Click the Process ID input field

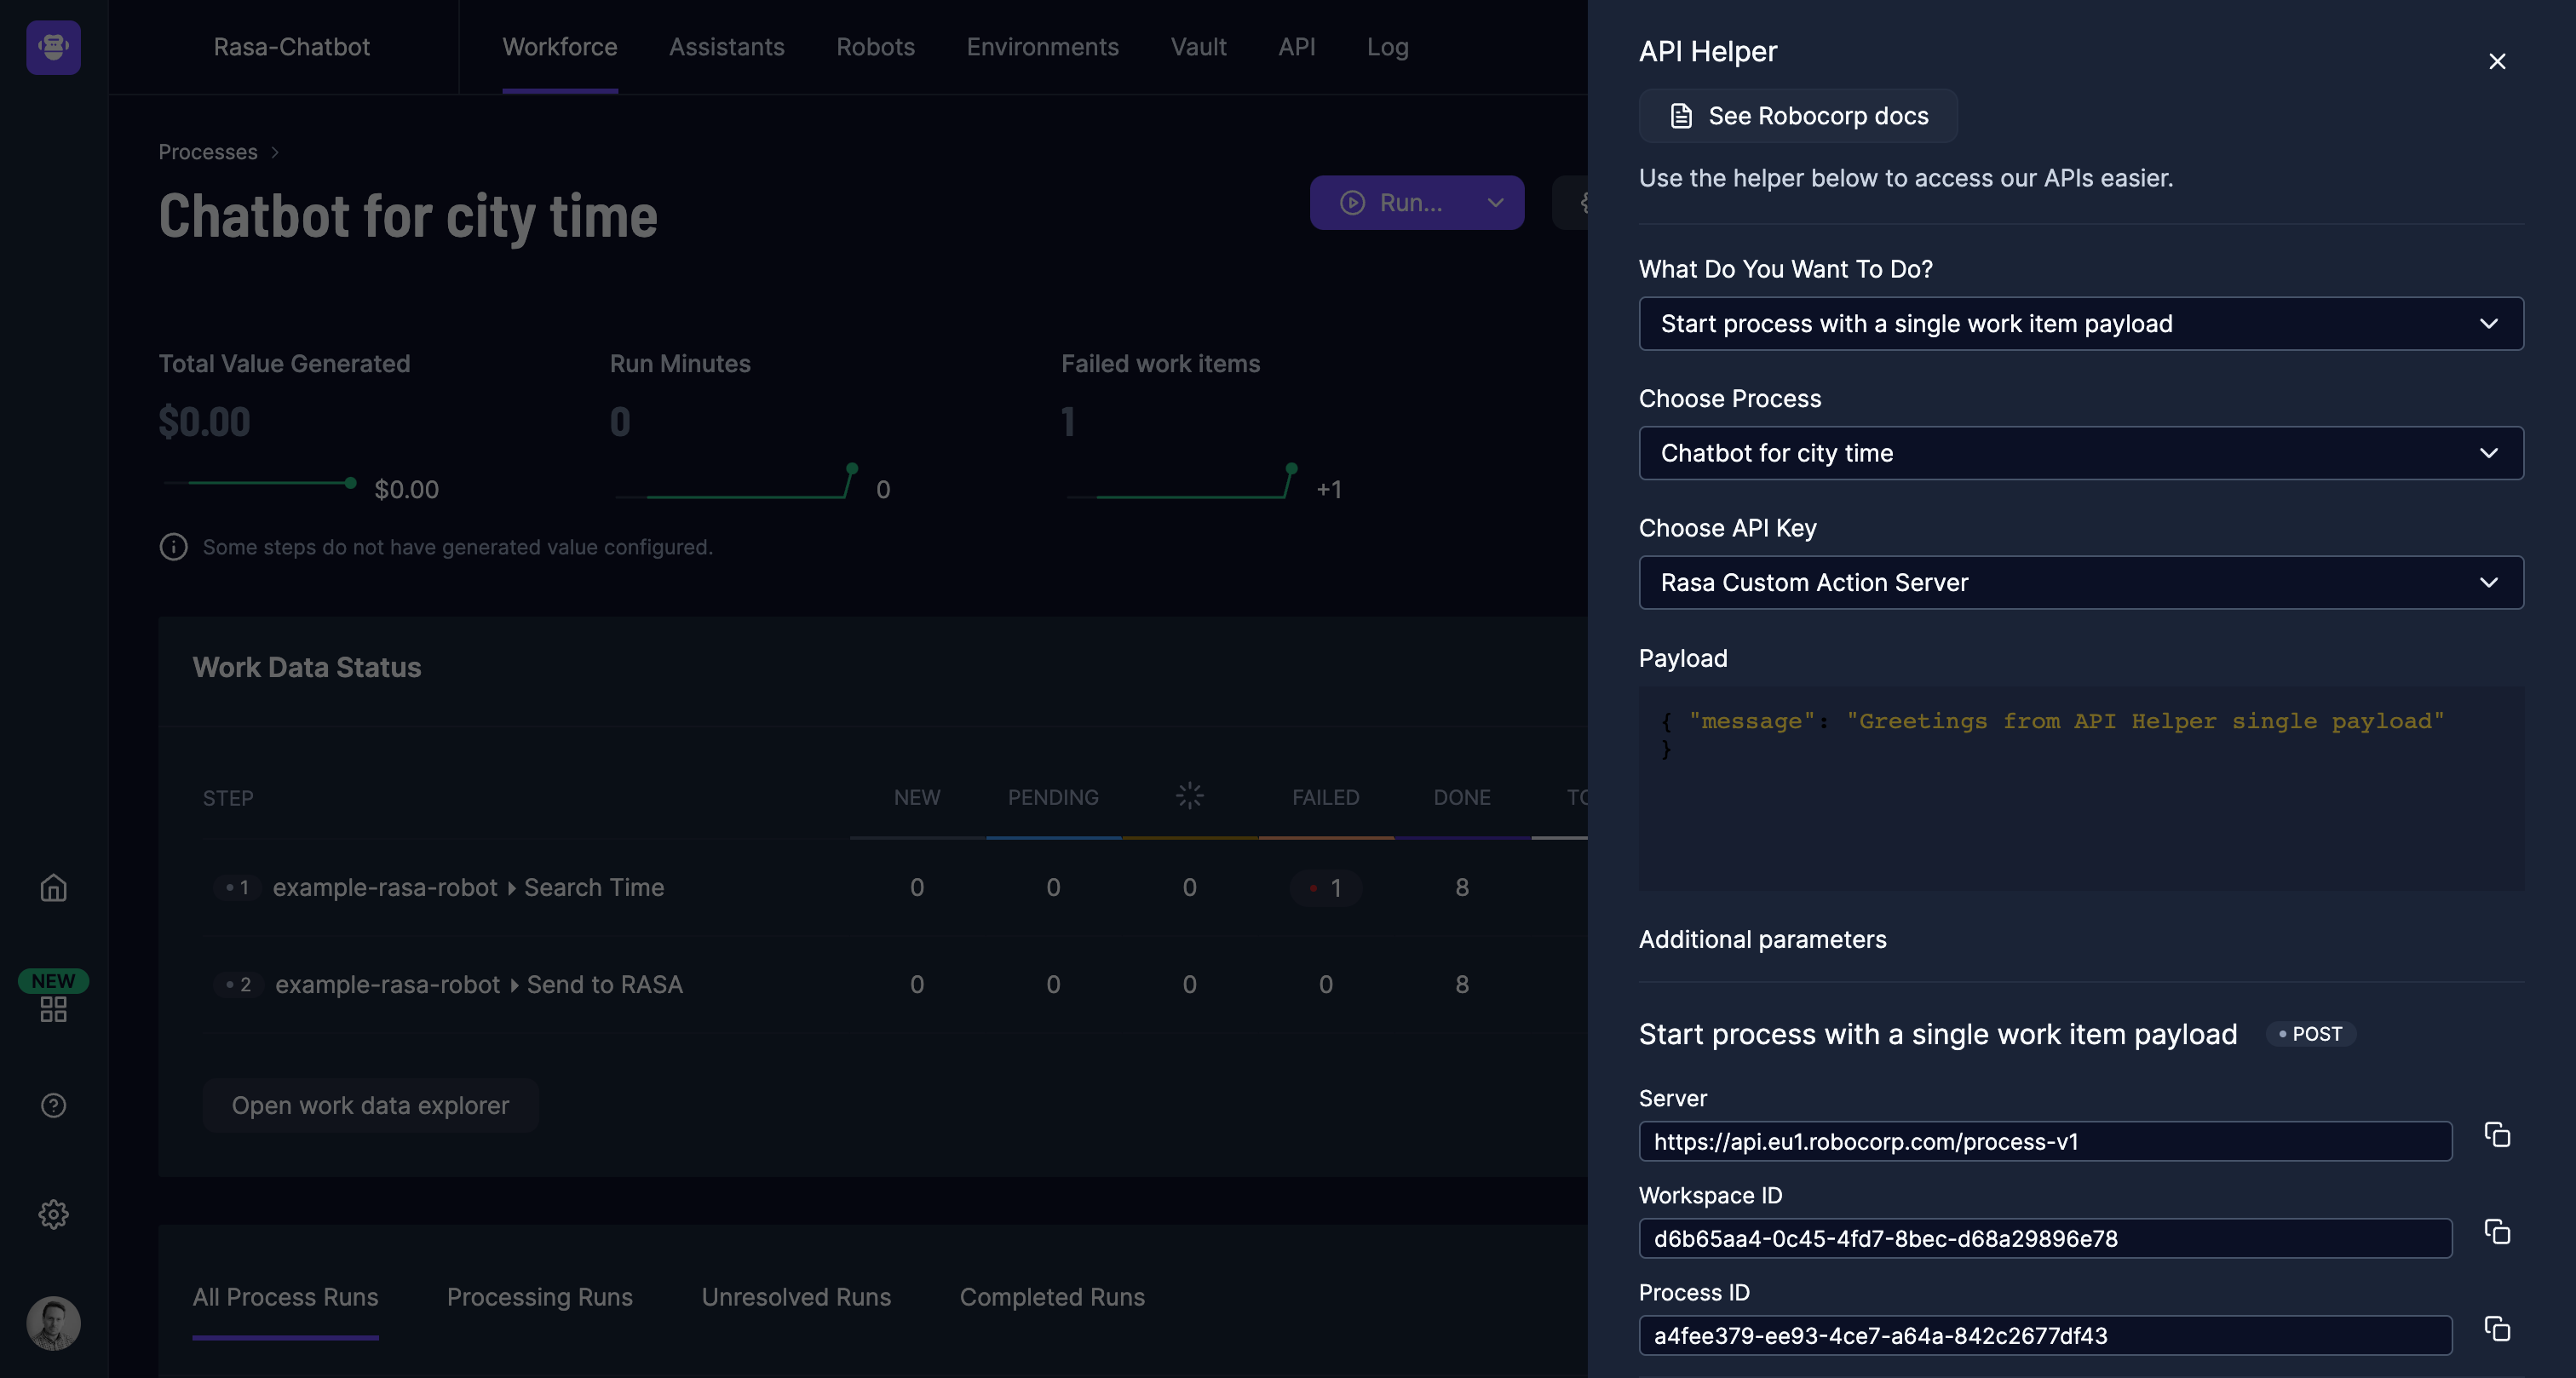click(2045, 1335)
